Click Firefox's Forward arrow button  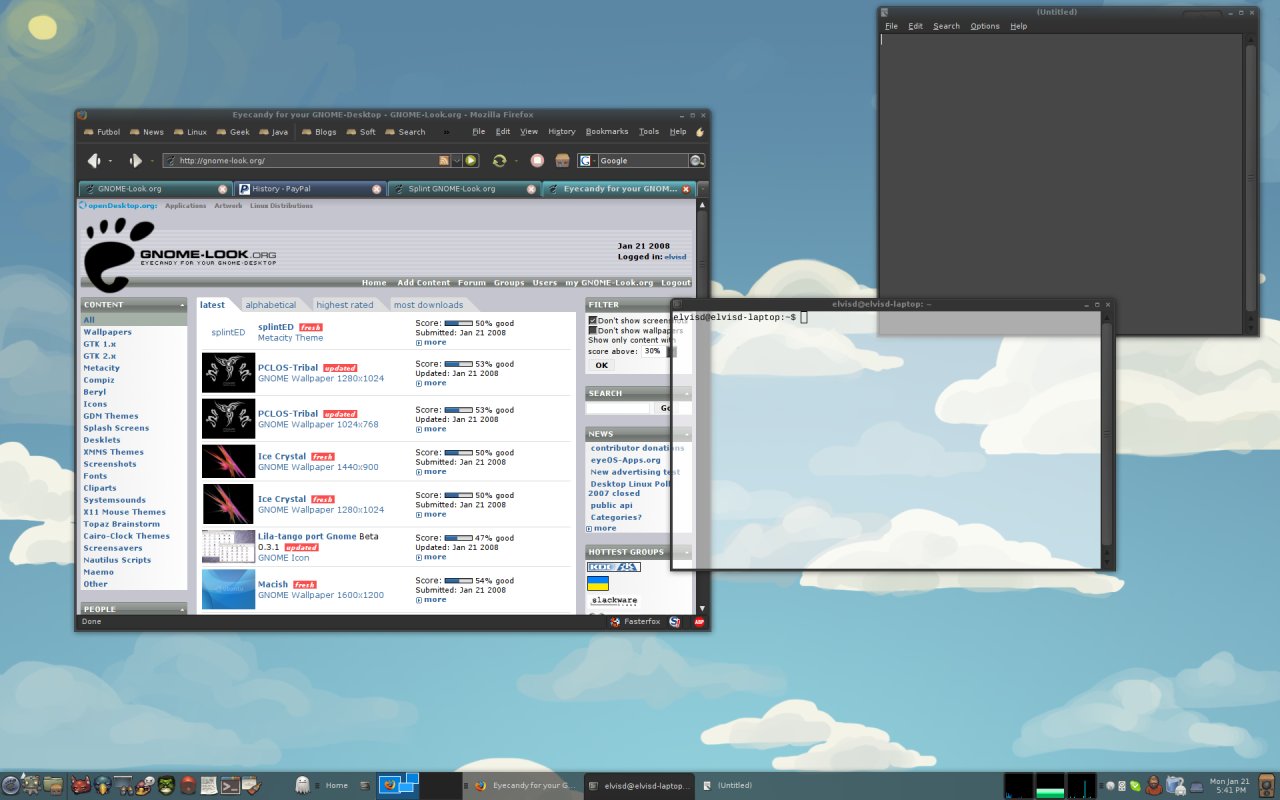(135, 160)
